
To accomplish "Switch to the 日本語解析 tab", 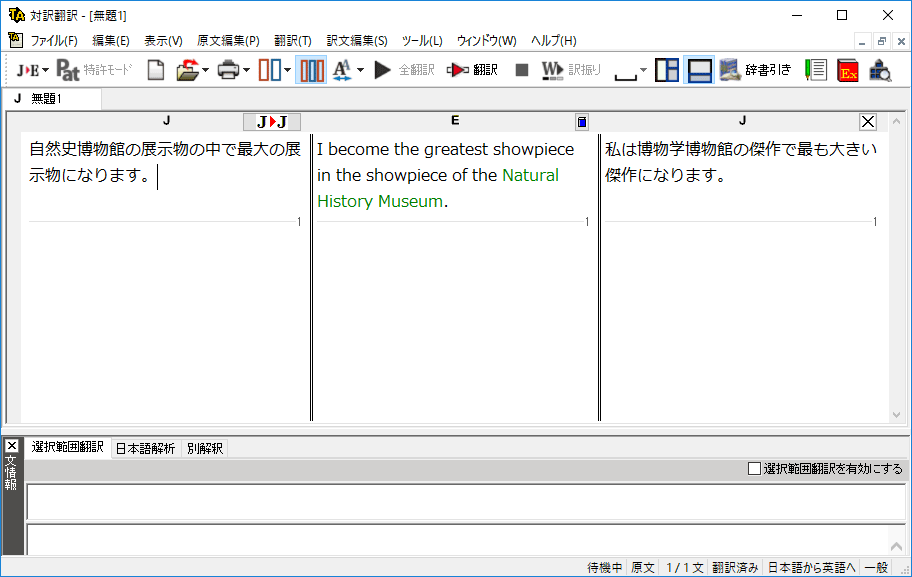I will 145,448.
